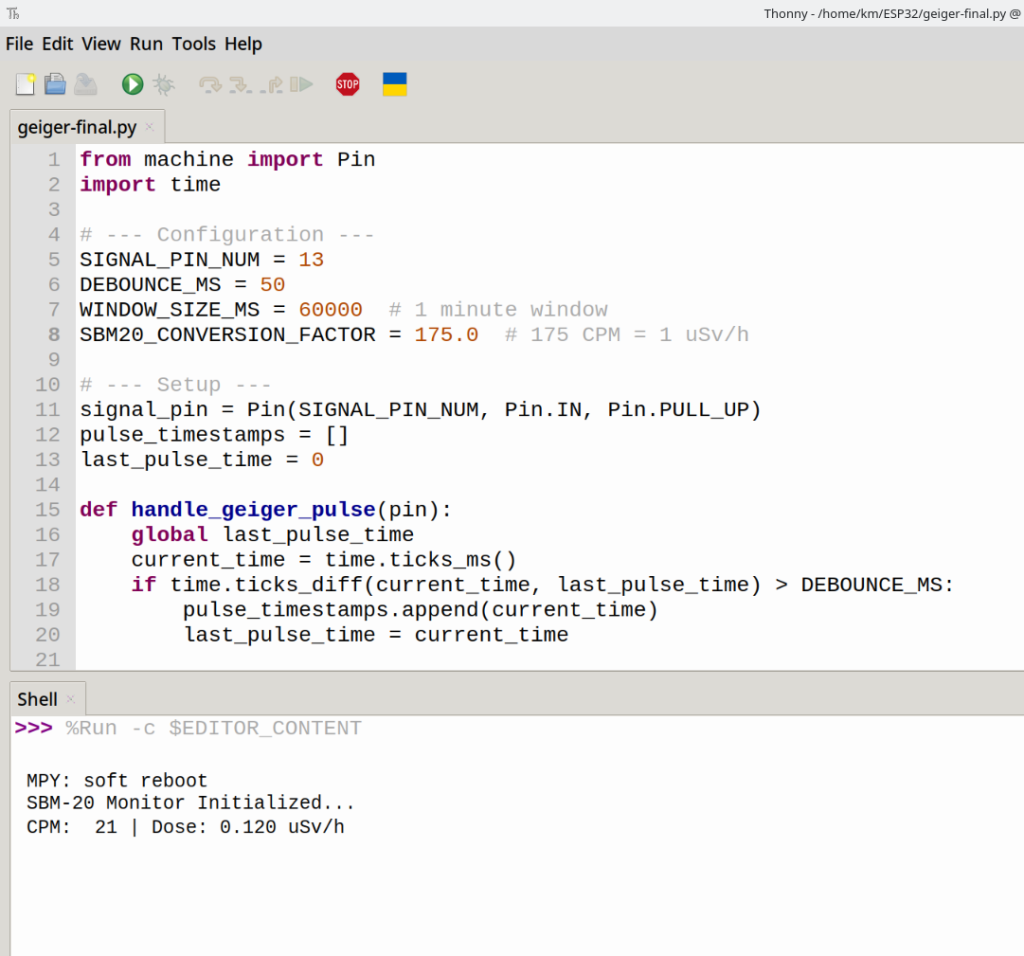Click the Step out debug icon

[x=271, y=85]
